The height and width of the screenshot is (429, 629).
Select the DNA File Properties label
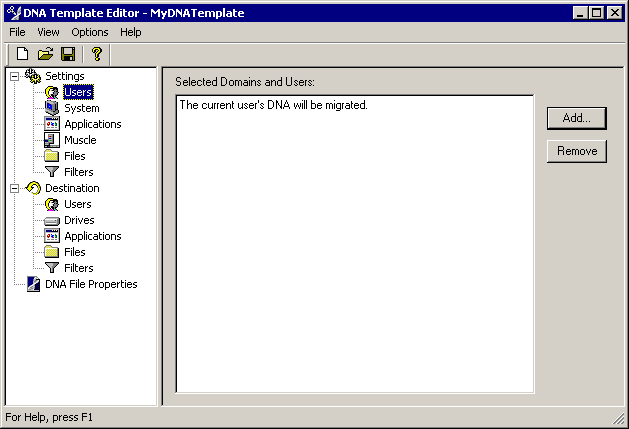click(x=91, y=284)
